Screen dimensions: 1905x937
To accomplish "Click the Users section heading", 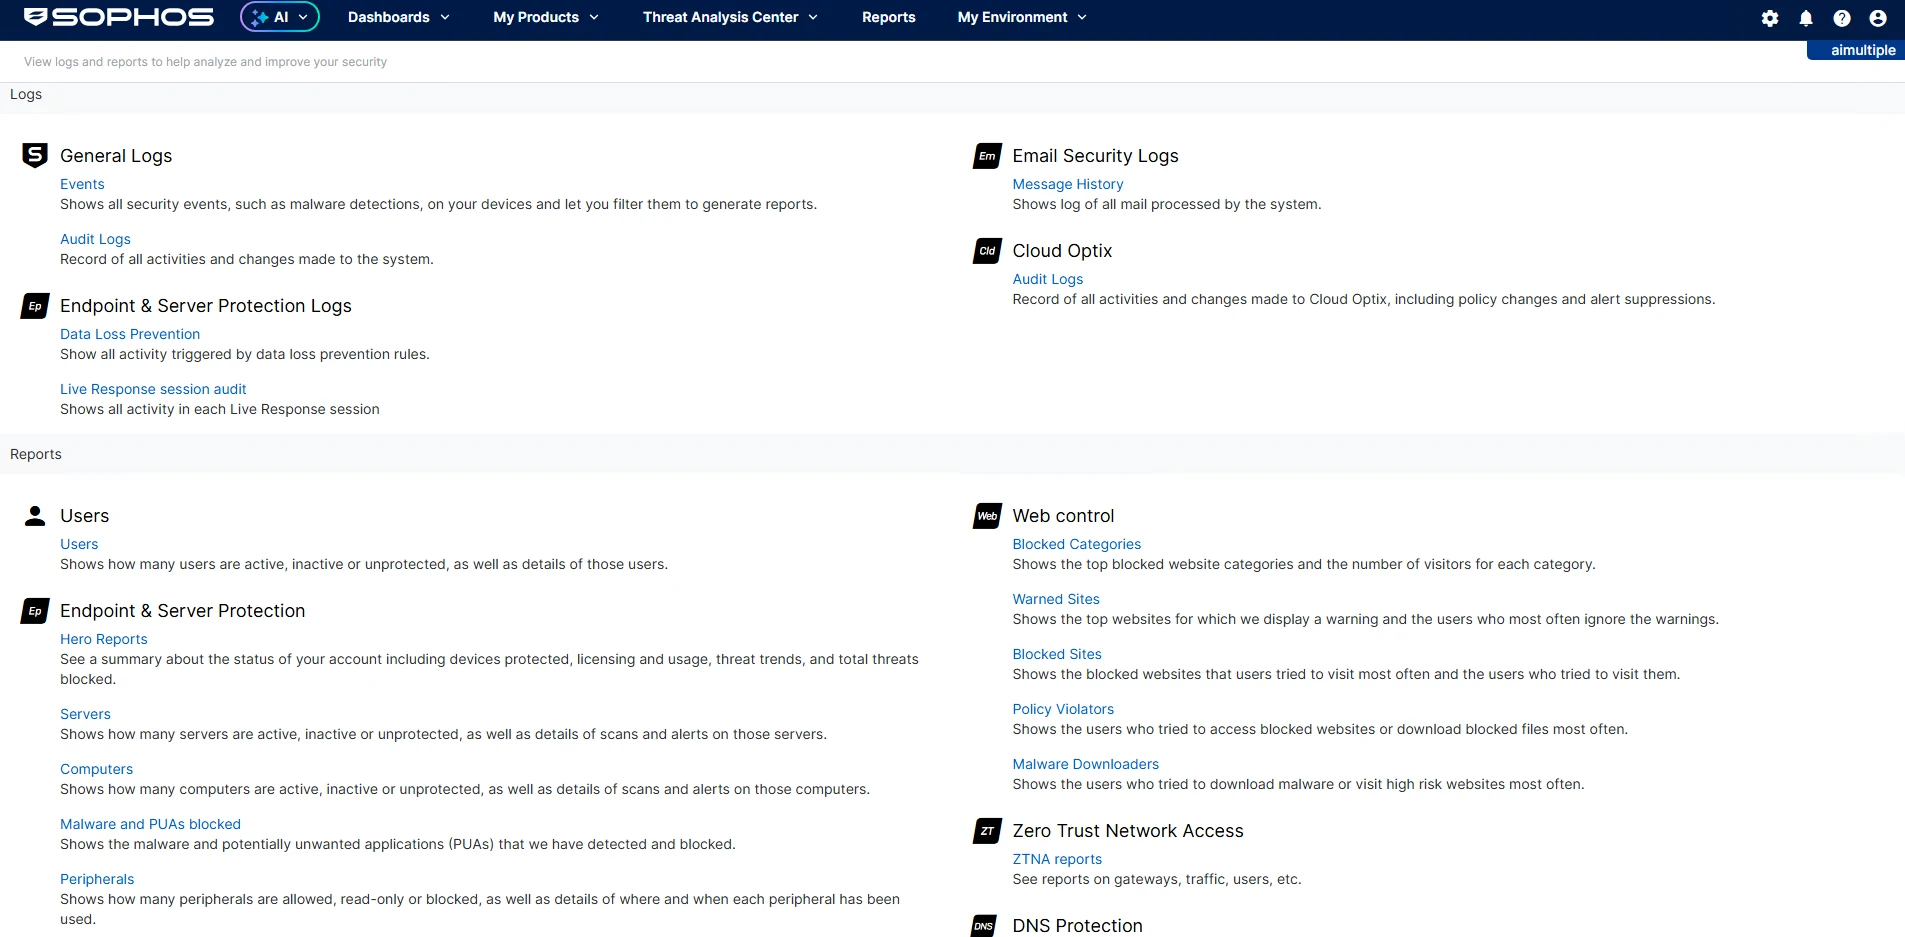I will tap(85, 516).
